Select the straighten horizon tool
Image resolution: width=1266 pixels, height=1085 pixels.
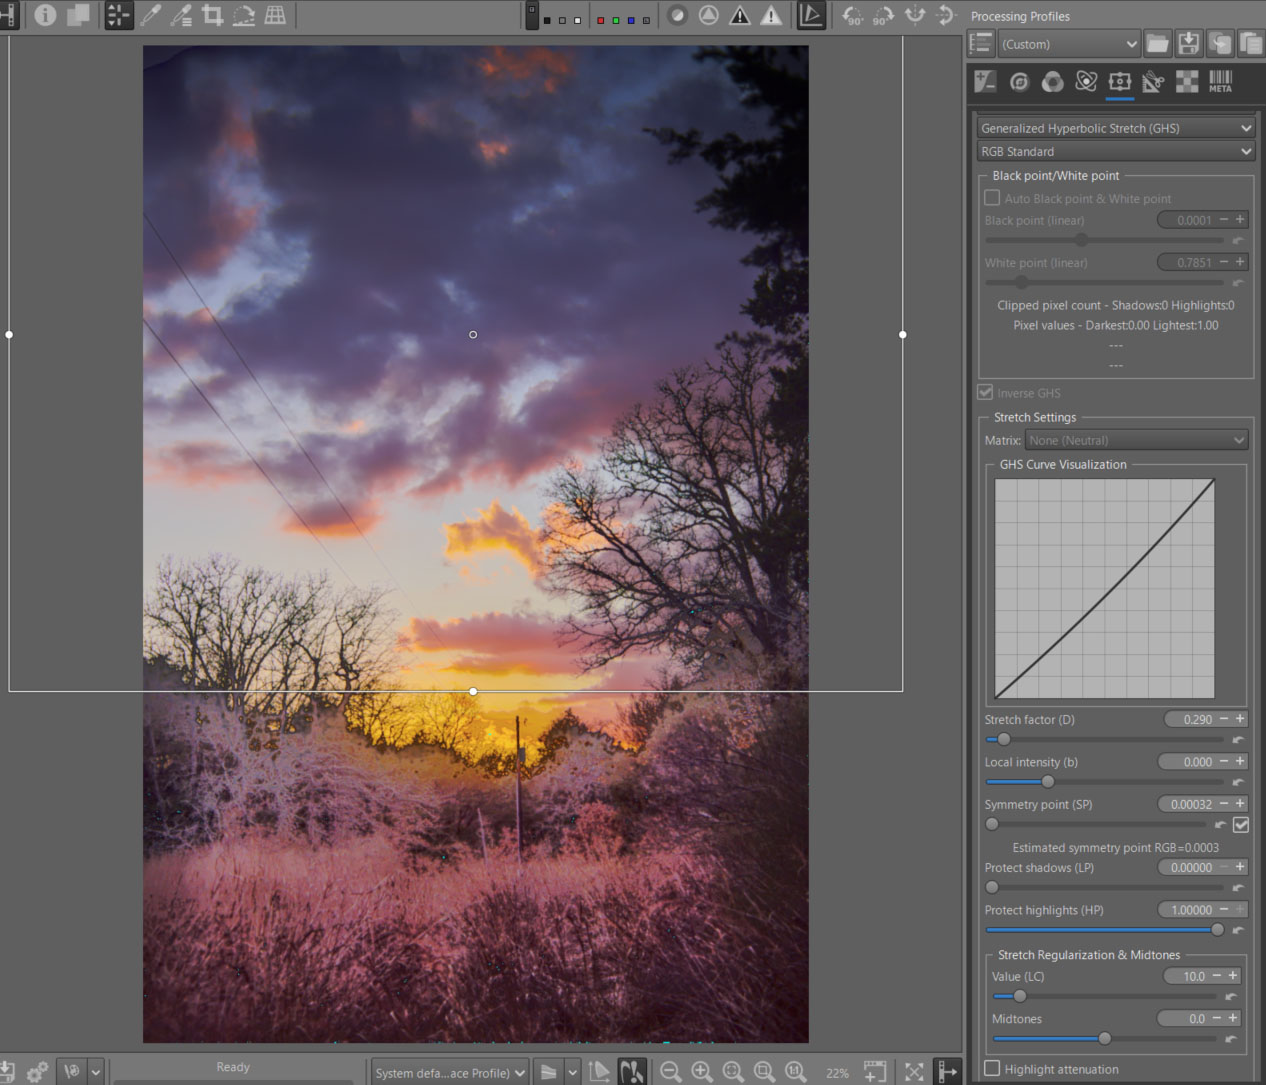click(243, 15)
